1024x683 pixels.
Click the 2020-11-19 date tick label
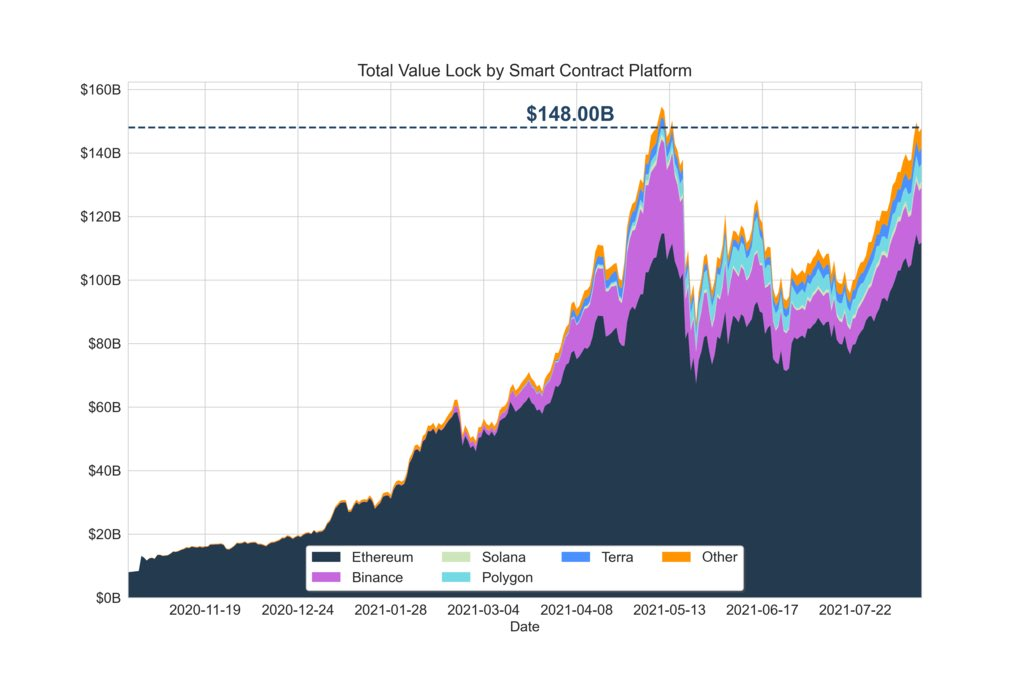point(205,610)
